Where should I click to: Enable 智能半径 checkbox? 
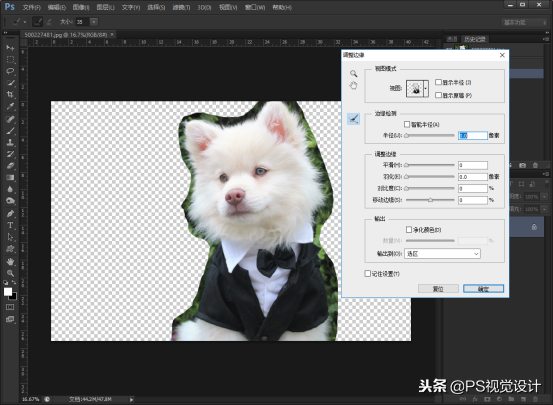tap(407, 124)
